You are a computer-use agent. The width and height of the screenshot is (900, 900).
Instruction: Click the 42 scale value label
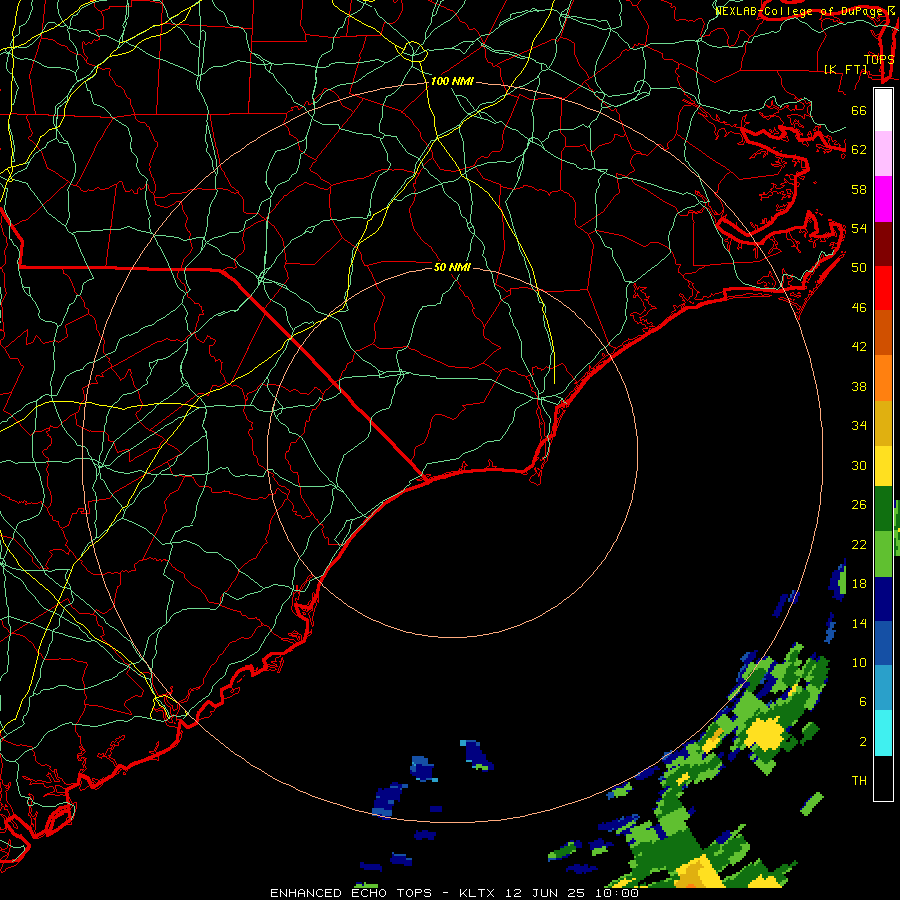click(859, 347)
